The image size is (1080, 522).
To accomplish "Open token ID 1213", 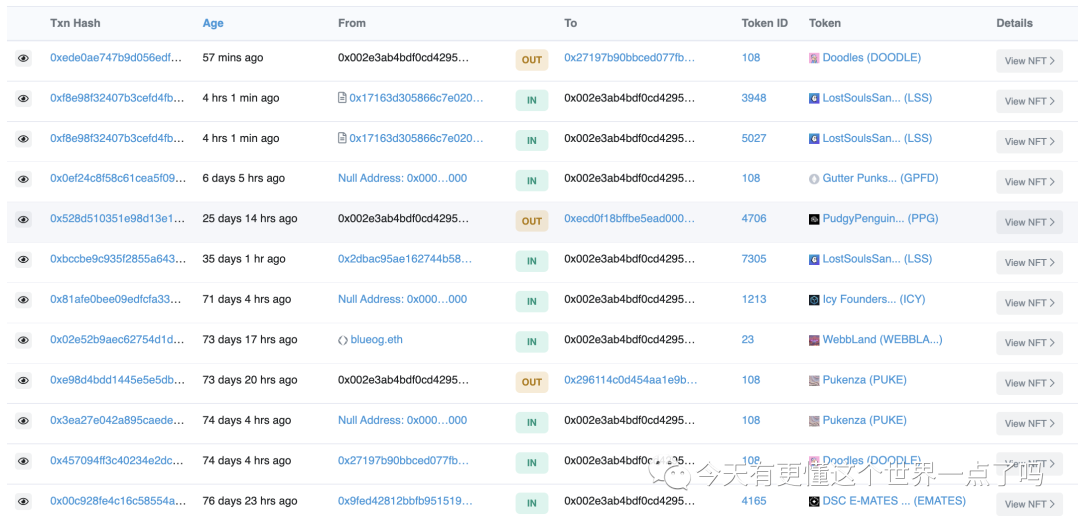I will tap(754, 300).
